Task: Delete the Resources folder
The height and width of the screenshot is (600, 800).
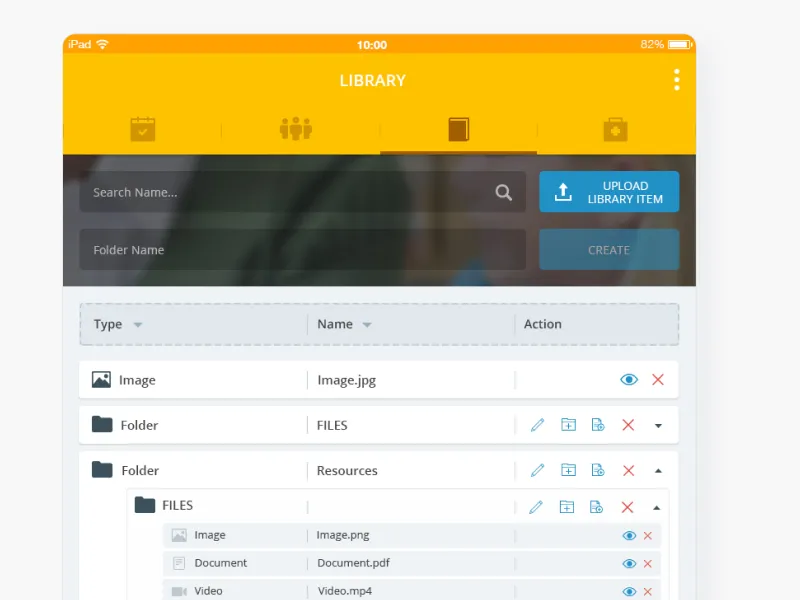Action: click(x=628, y=470)
